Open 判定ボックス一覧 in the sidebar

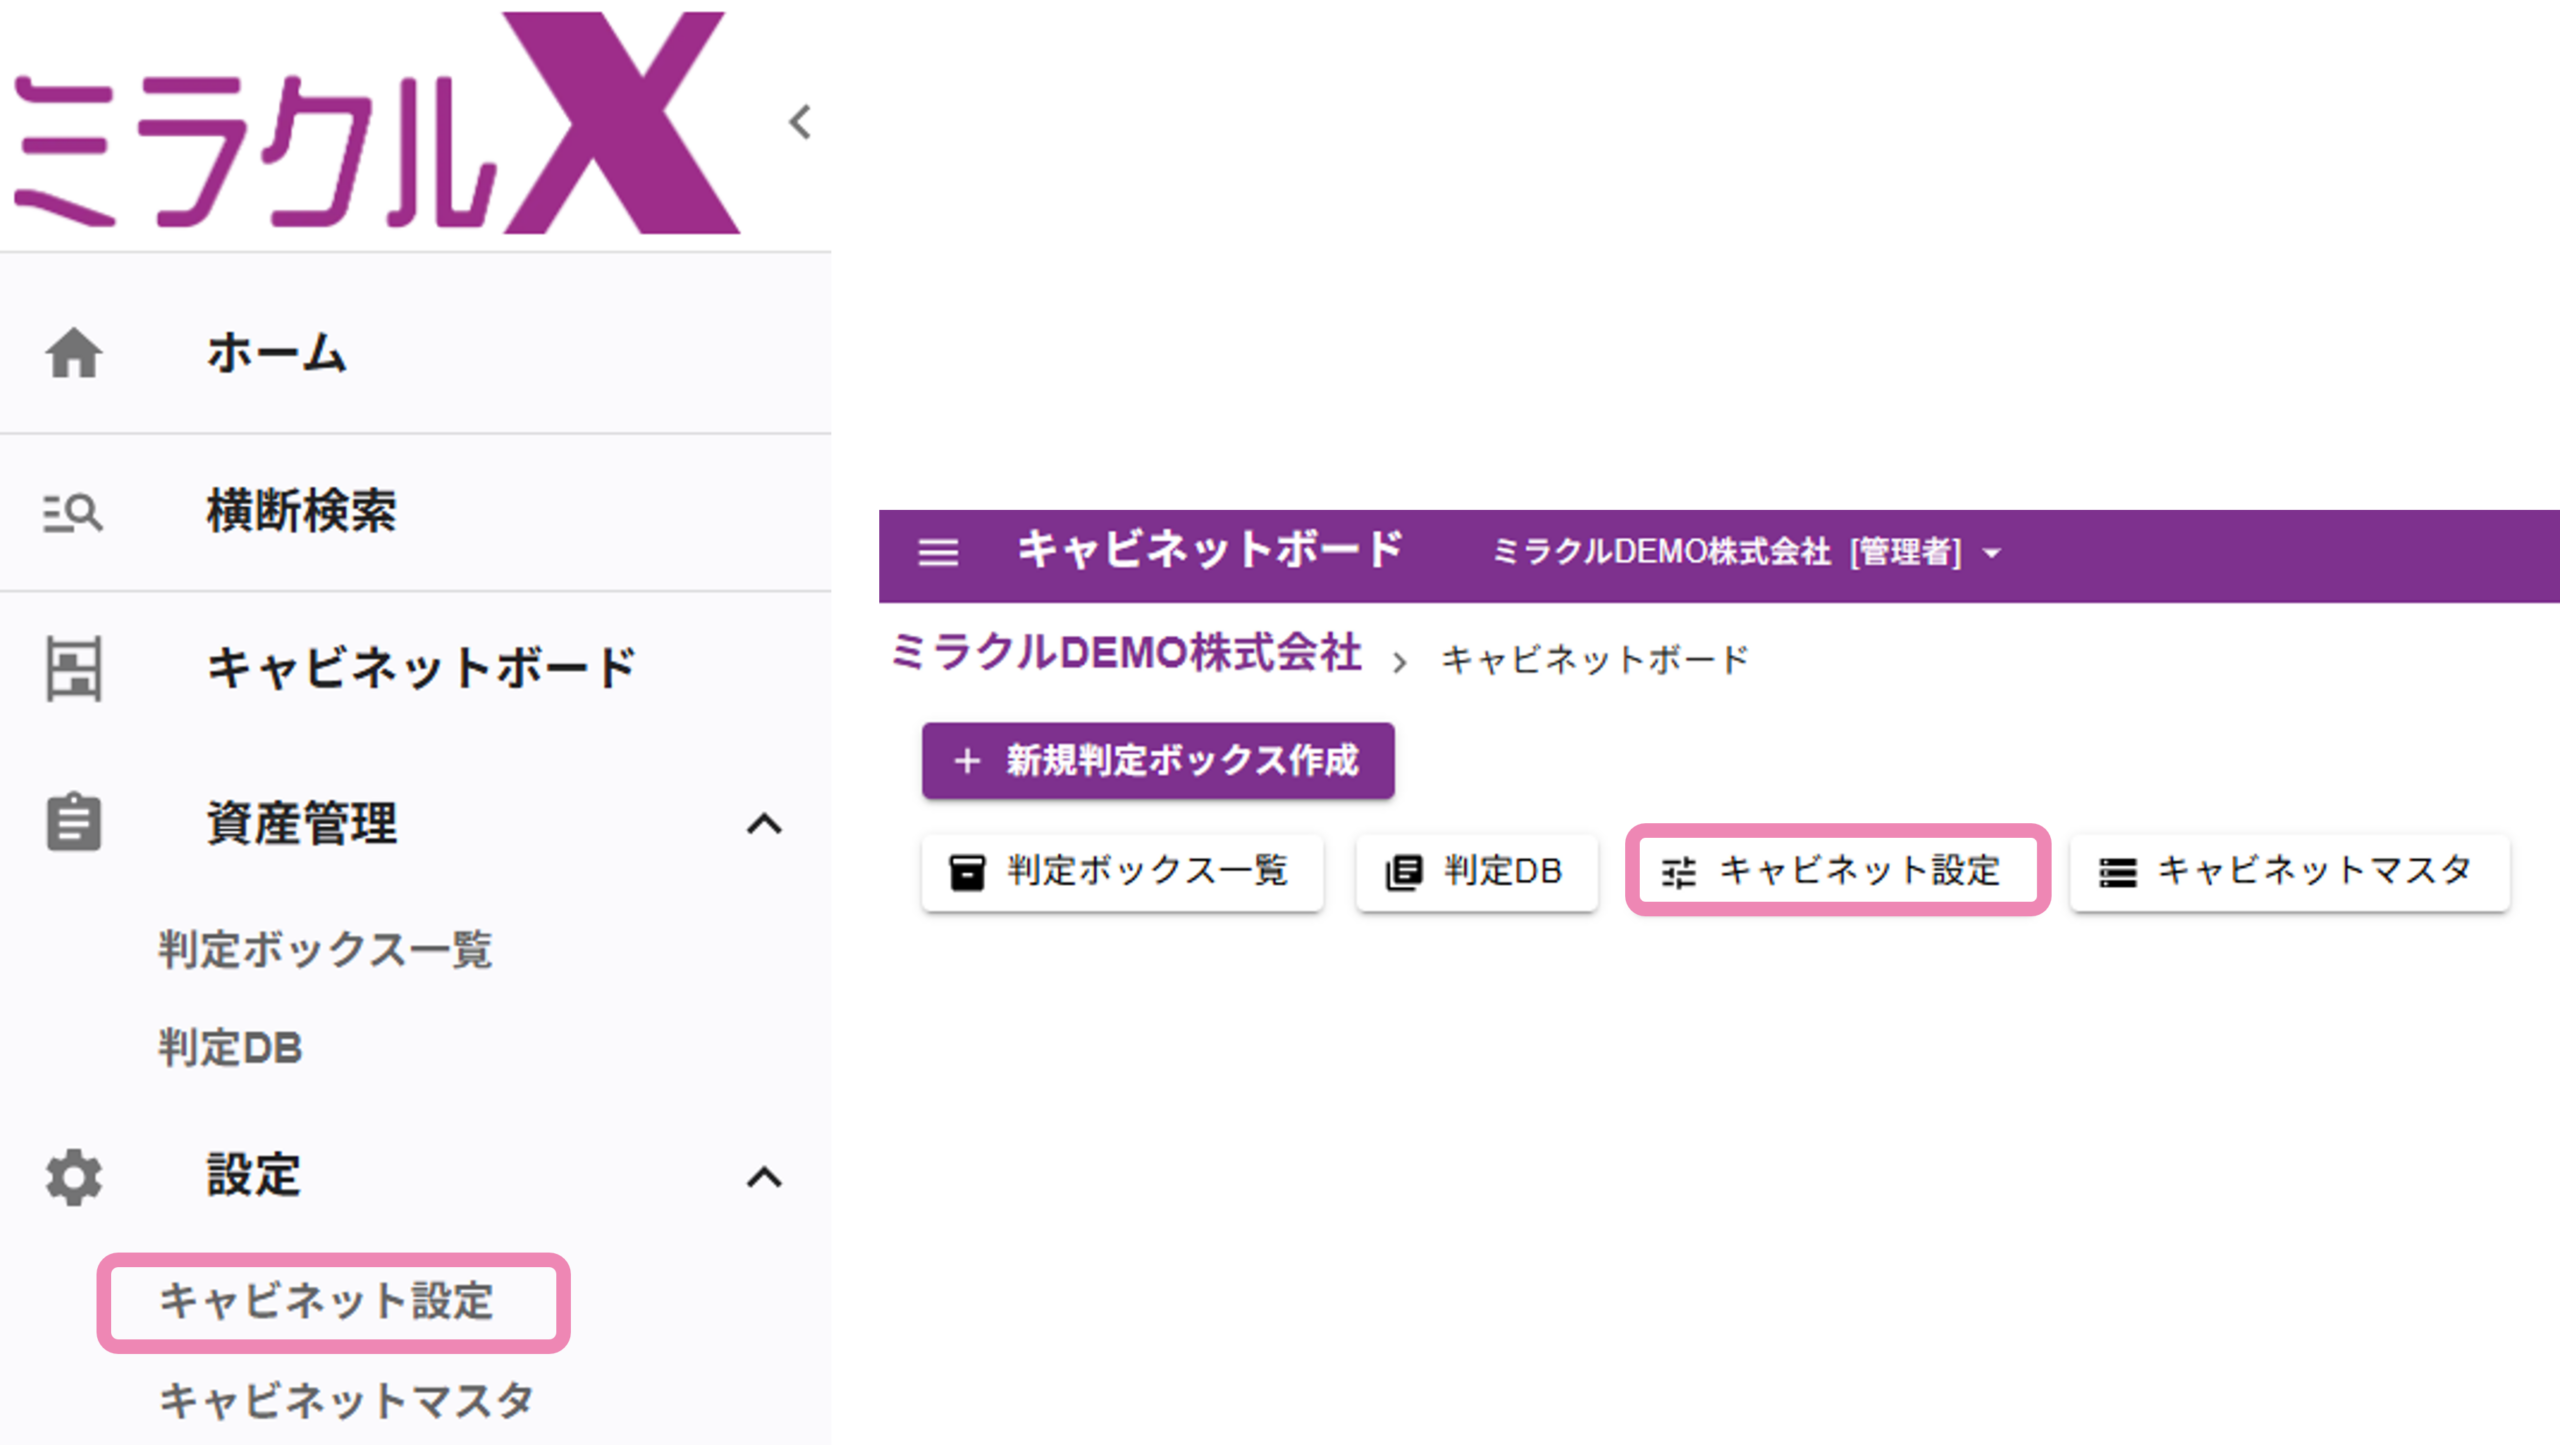pyautogui.click(x=326, y=949)
